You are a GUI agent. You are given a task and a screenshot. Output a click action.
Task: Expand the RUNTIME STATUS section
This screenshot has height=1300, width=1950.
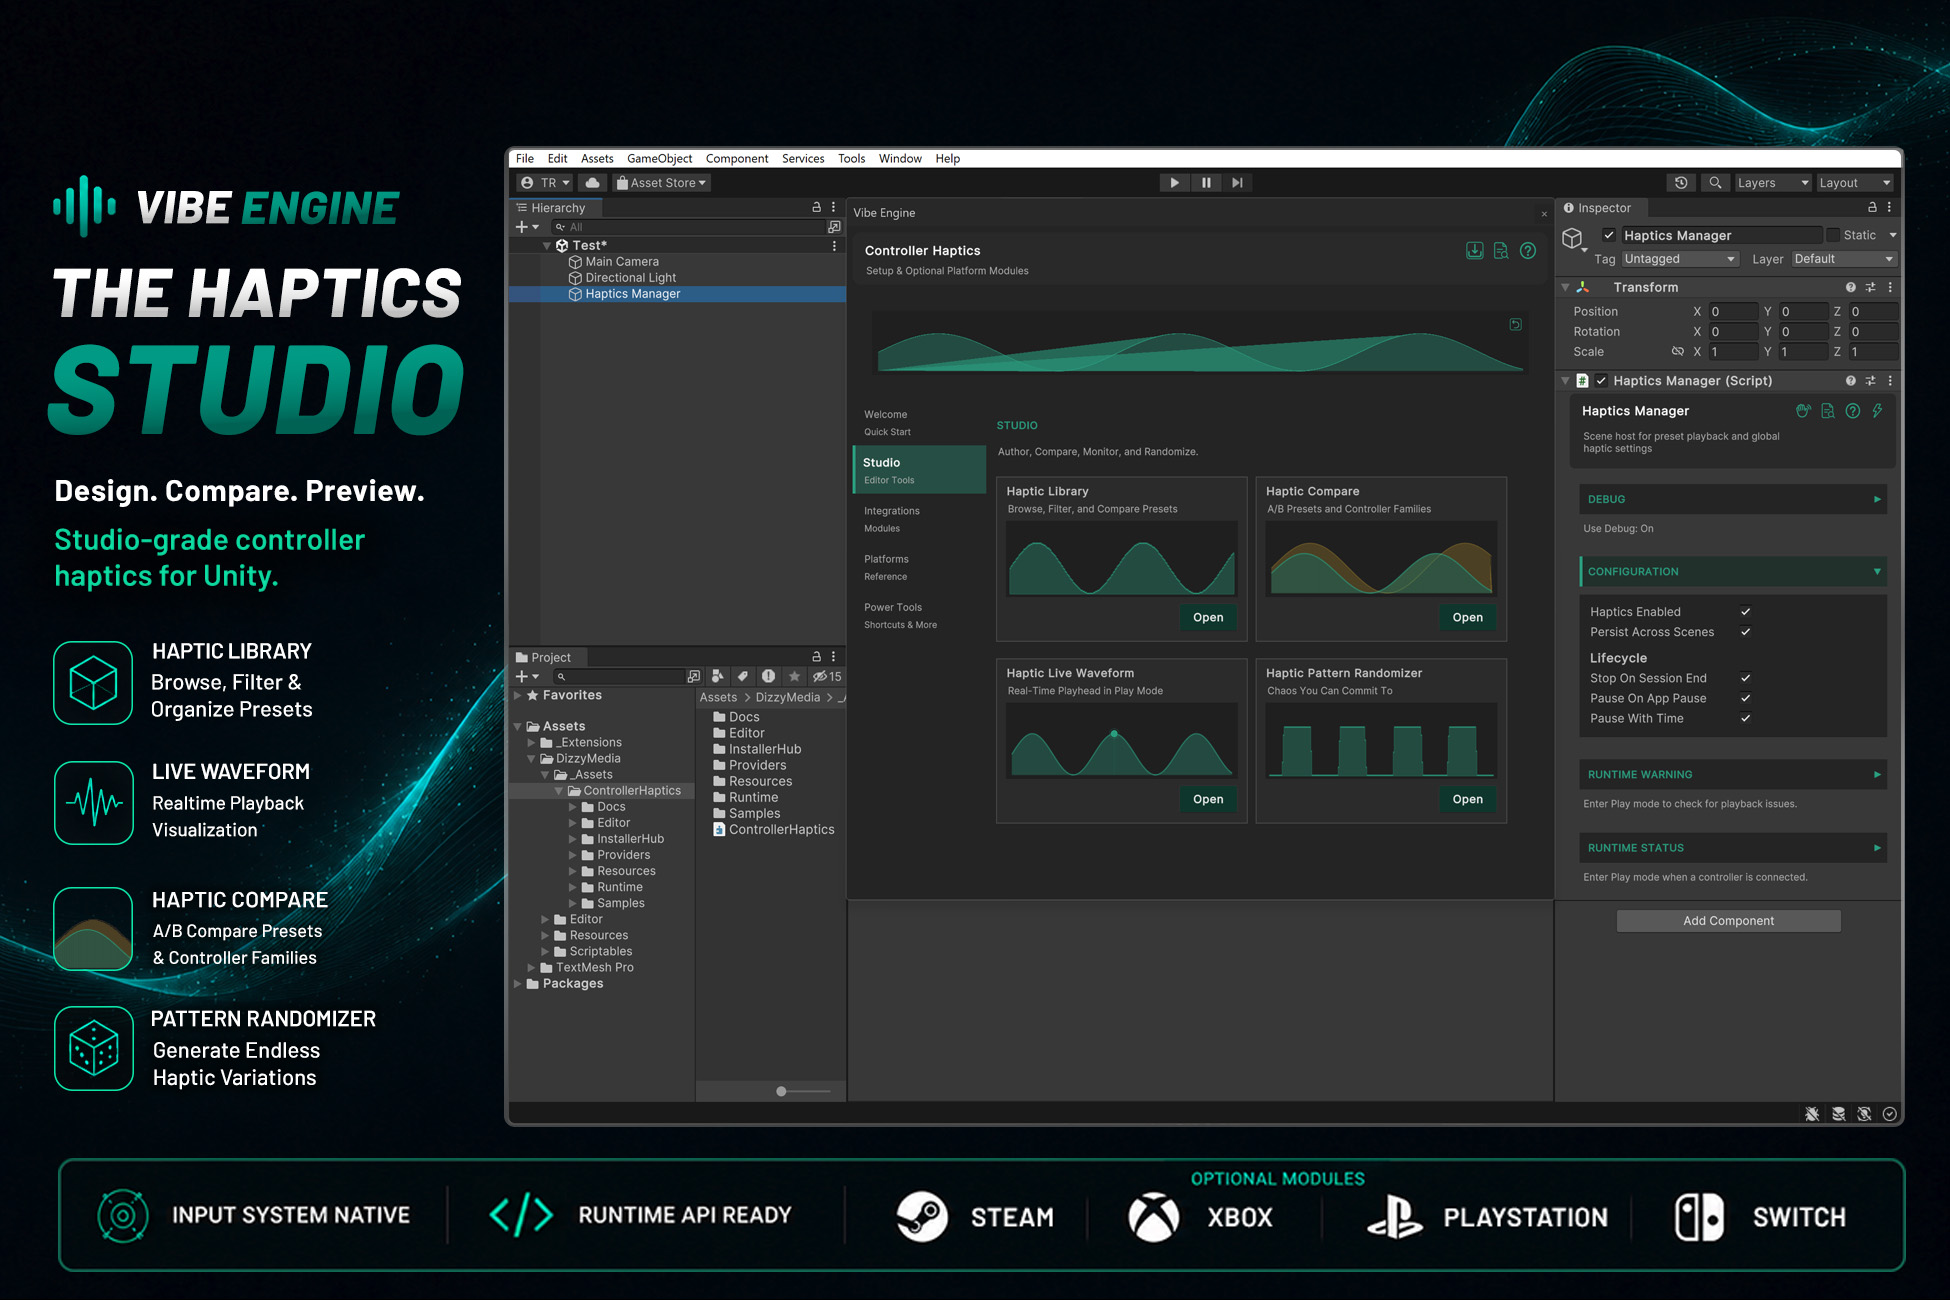point(1732,848)
